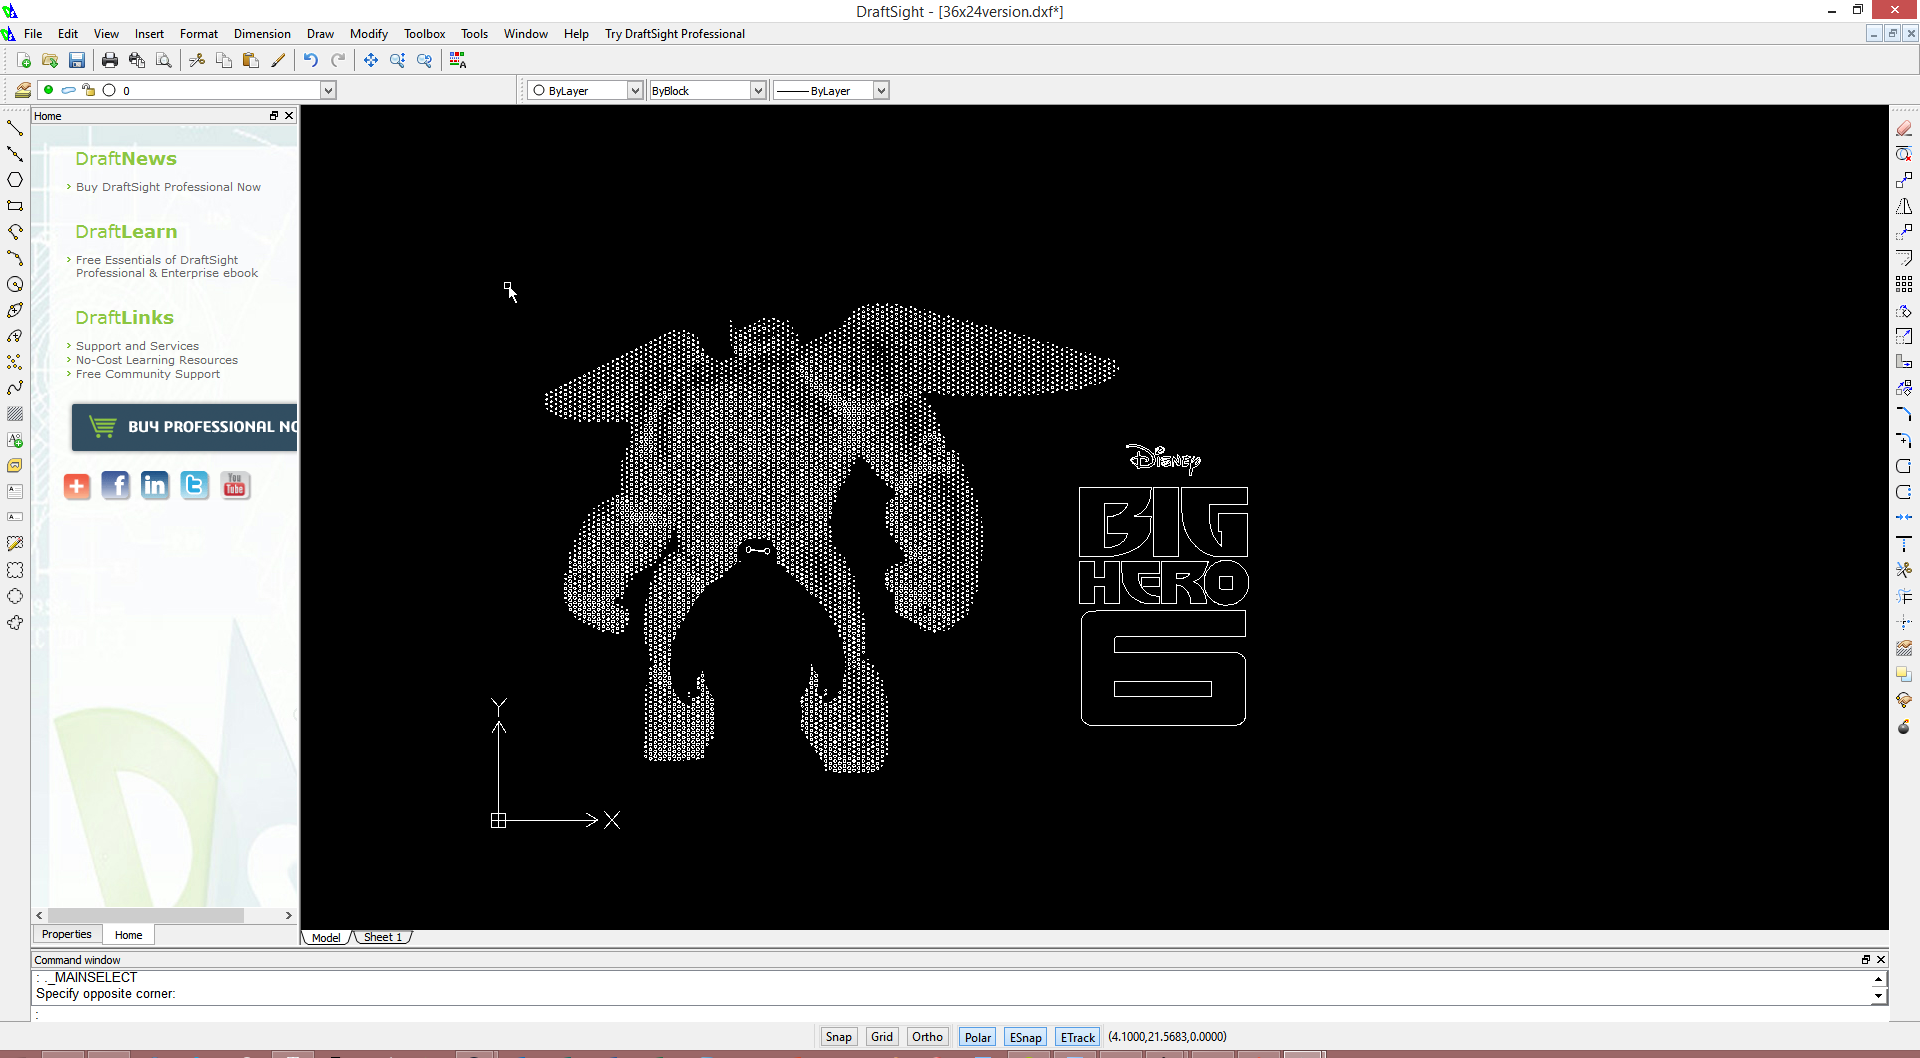Toggle ETrack in the status bar
The height and width of the screenshot is (1058, 1920).
click(x=1078, y=1037)
